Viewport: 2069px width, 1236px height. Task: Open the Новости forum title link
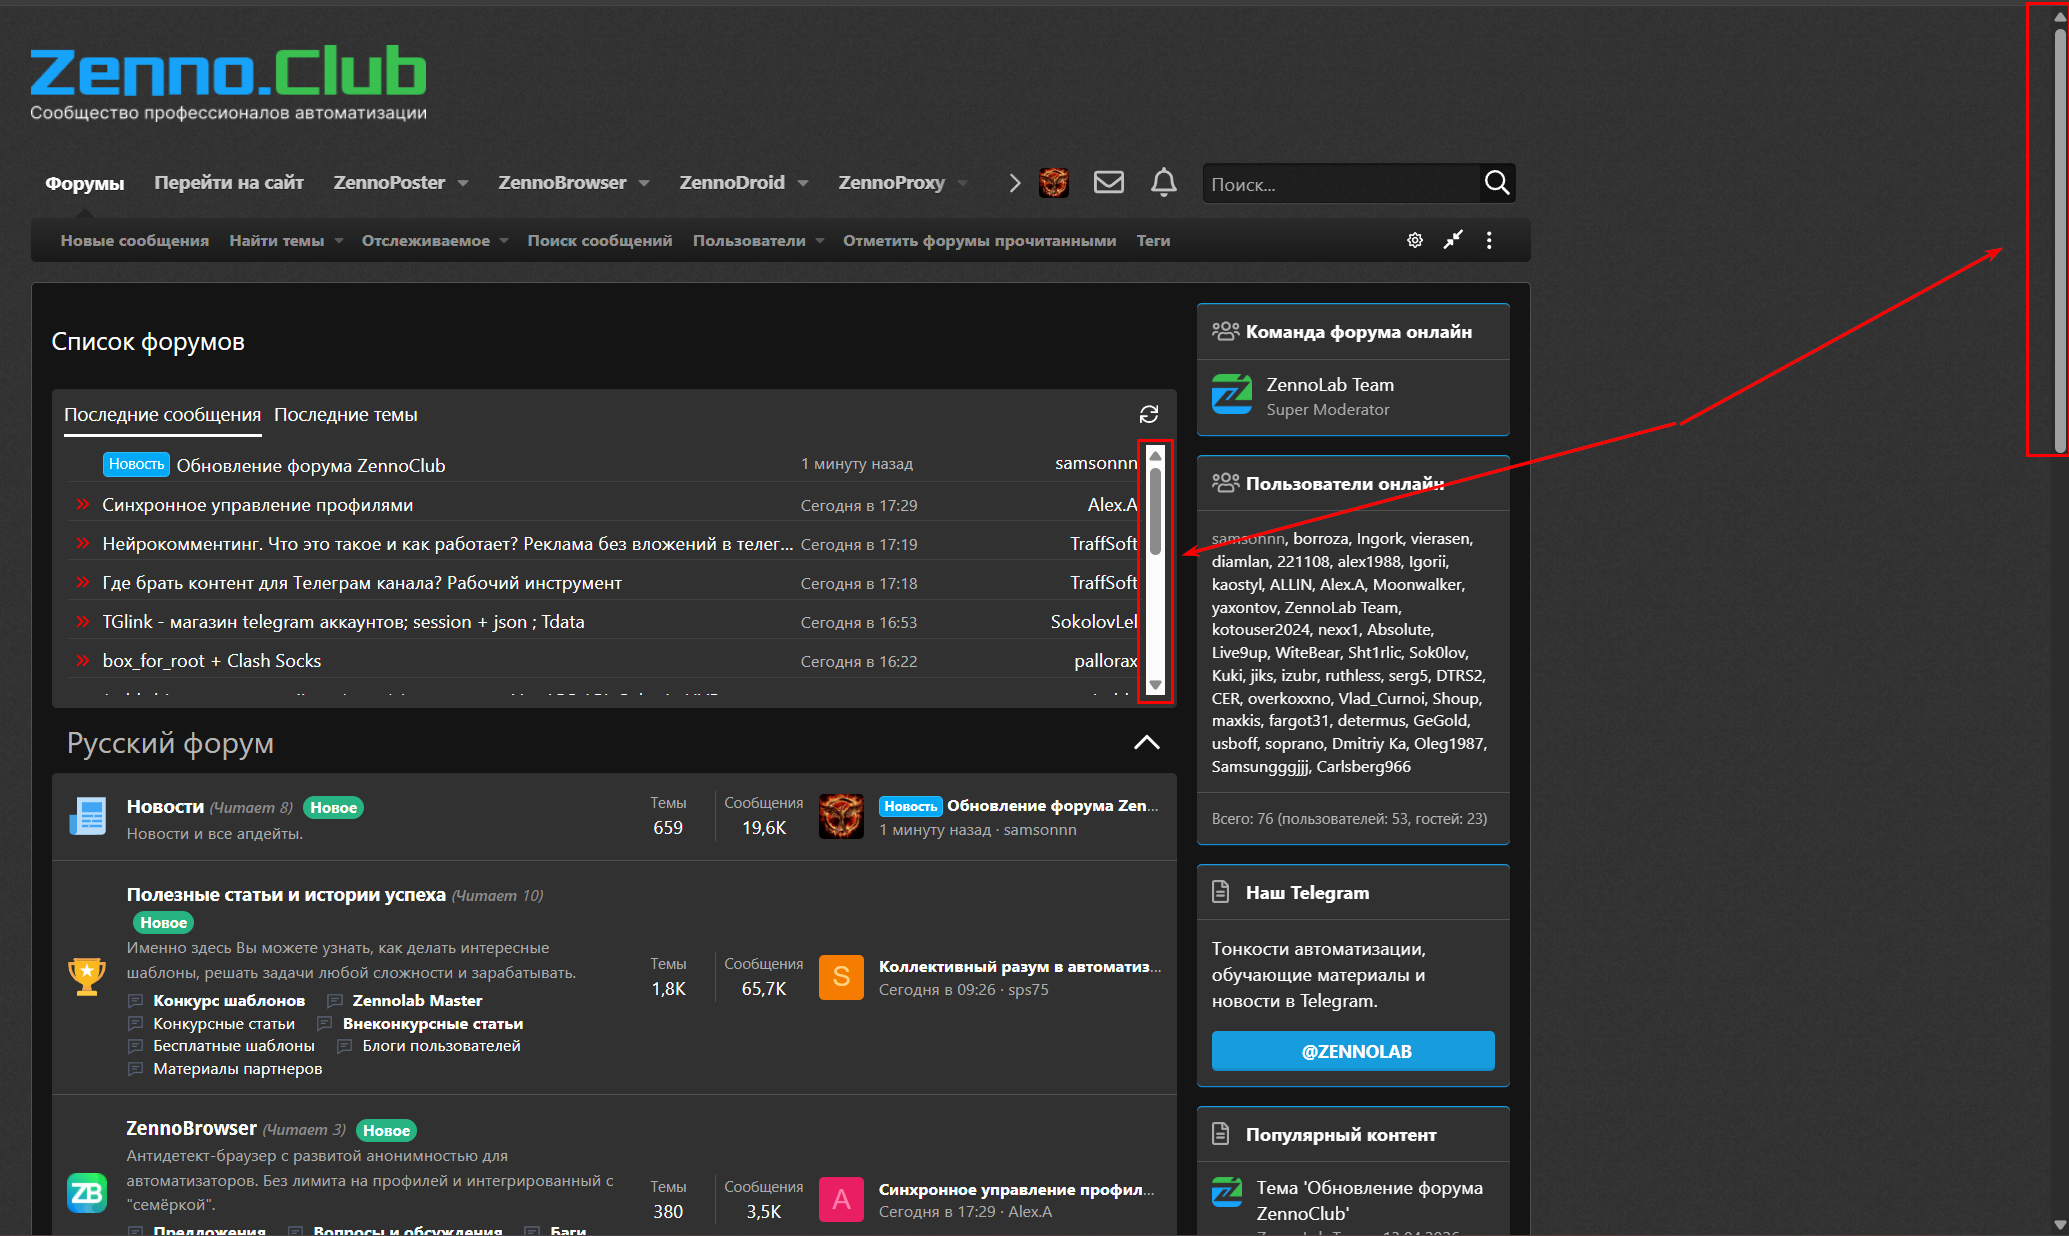[165, 807]
